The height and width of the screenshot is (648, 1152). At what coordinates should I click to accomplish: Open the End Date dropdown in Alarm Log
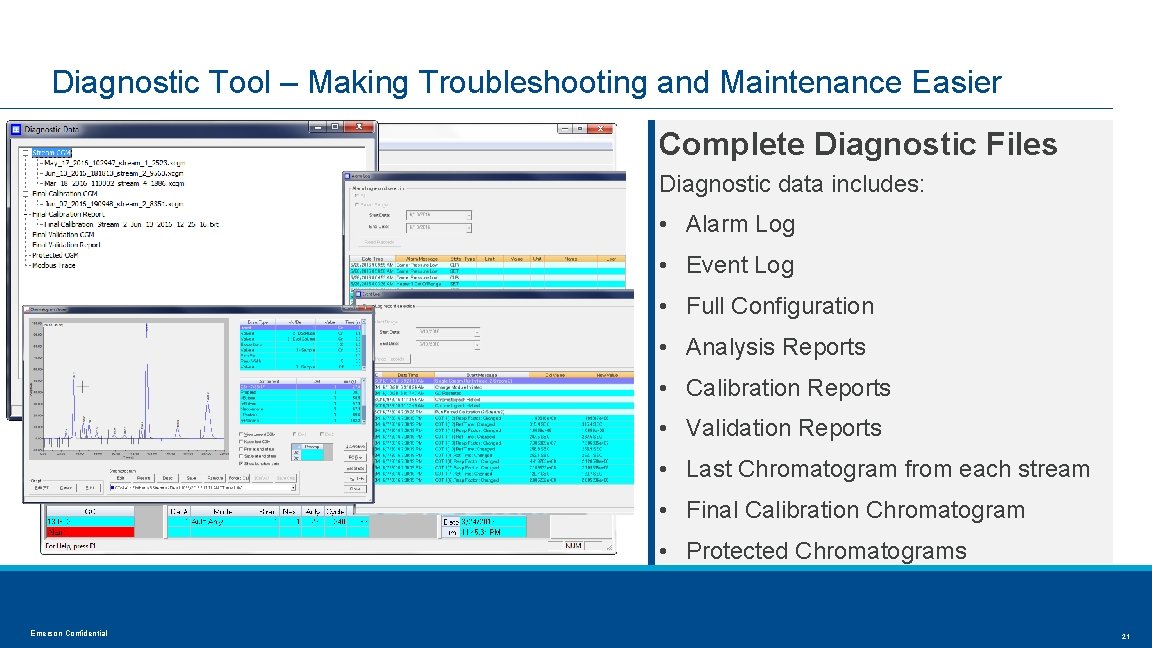pyautogui.click(x=468, y=228)
